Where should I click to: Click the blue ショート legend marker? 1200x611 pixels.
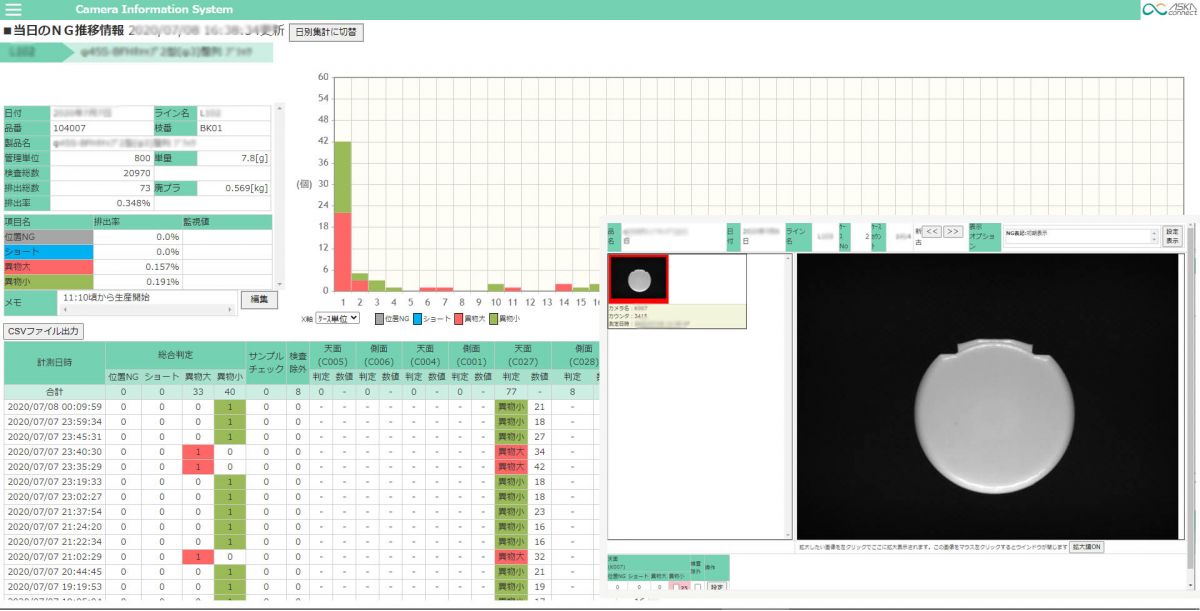417,319
